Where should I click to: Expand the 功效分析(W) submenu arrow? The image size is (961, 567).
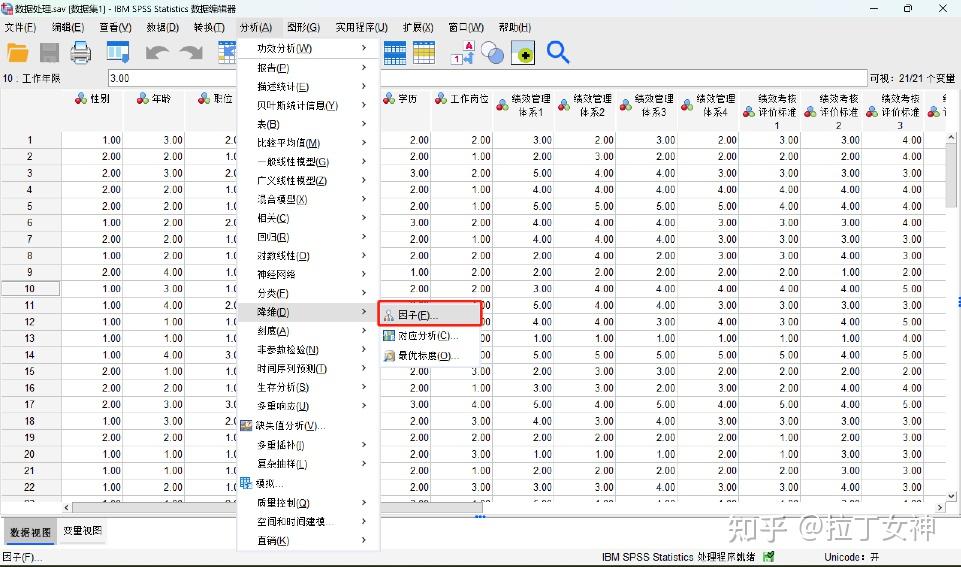click(364, 48)
